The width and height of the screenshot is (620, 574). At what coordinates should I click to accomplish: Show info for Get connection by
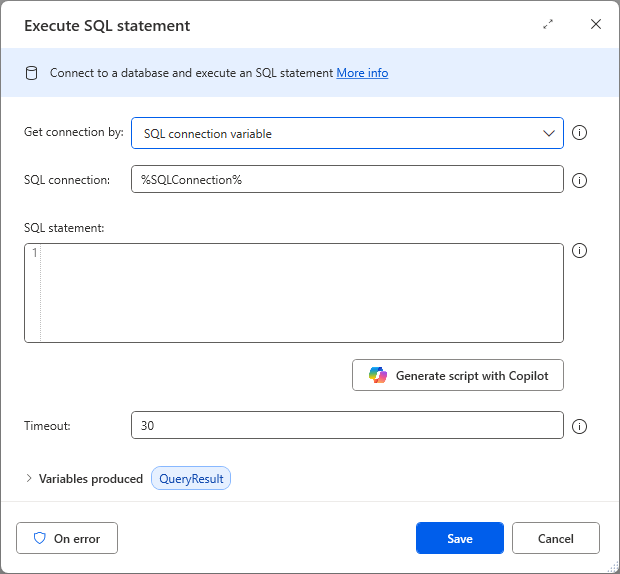579,132
